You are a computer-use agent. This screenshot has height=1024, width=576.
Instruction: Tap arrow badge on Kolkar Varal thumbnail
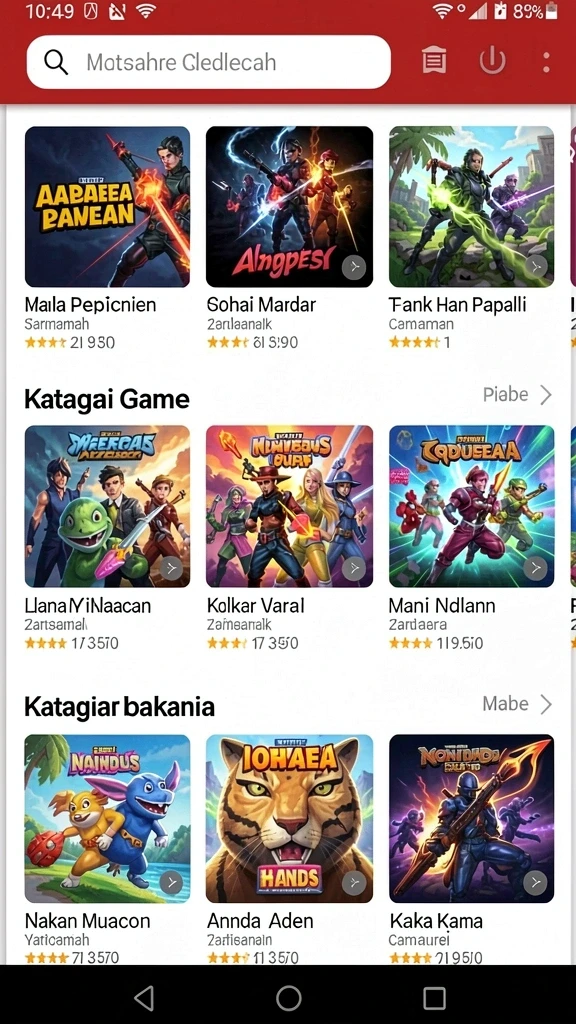354,568
